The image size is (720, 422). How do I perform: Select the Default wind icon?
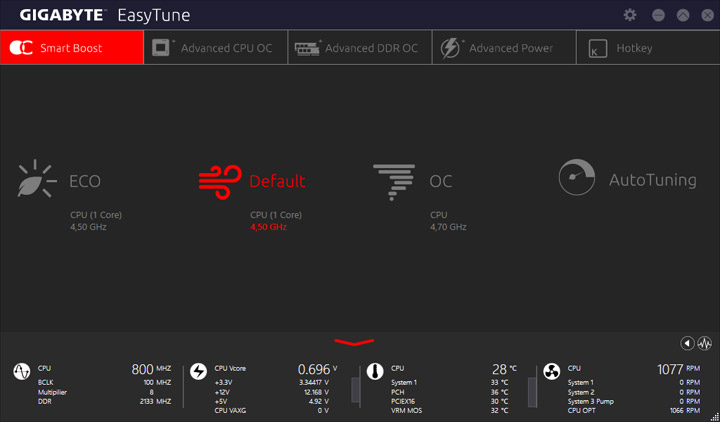click(220, 182)
